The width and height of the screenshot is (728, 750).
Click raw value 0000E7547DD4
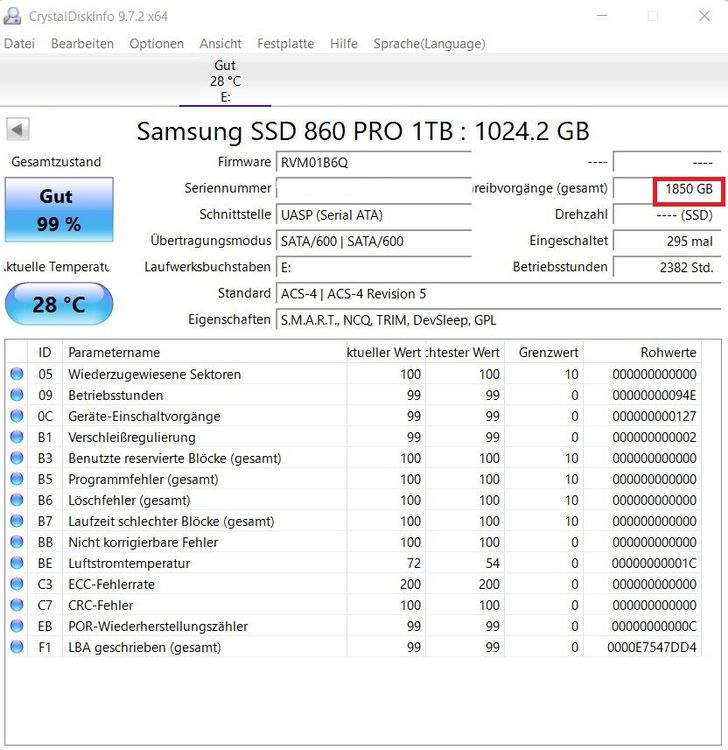651,648
